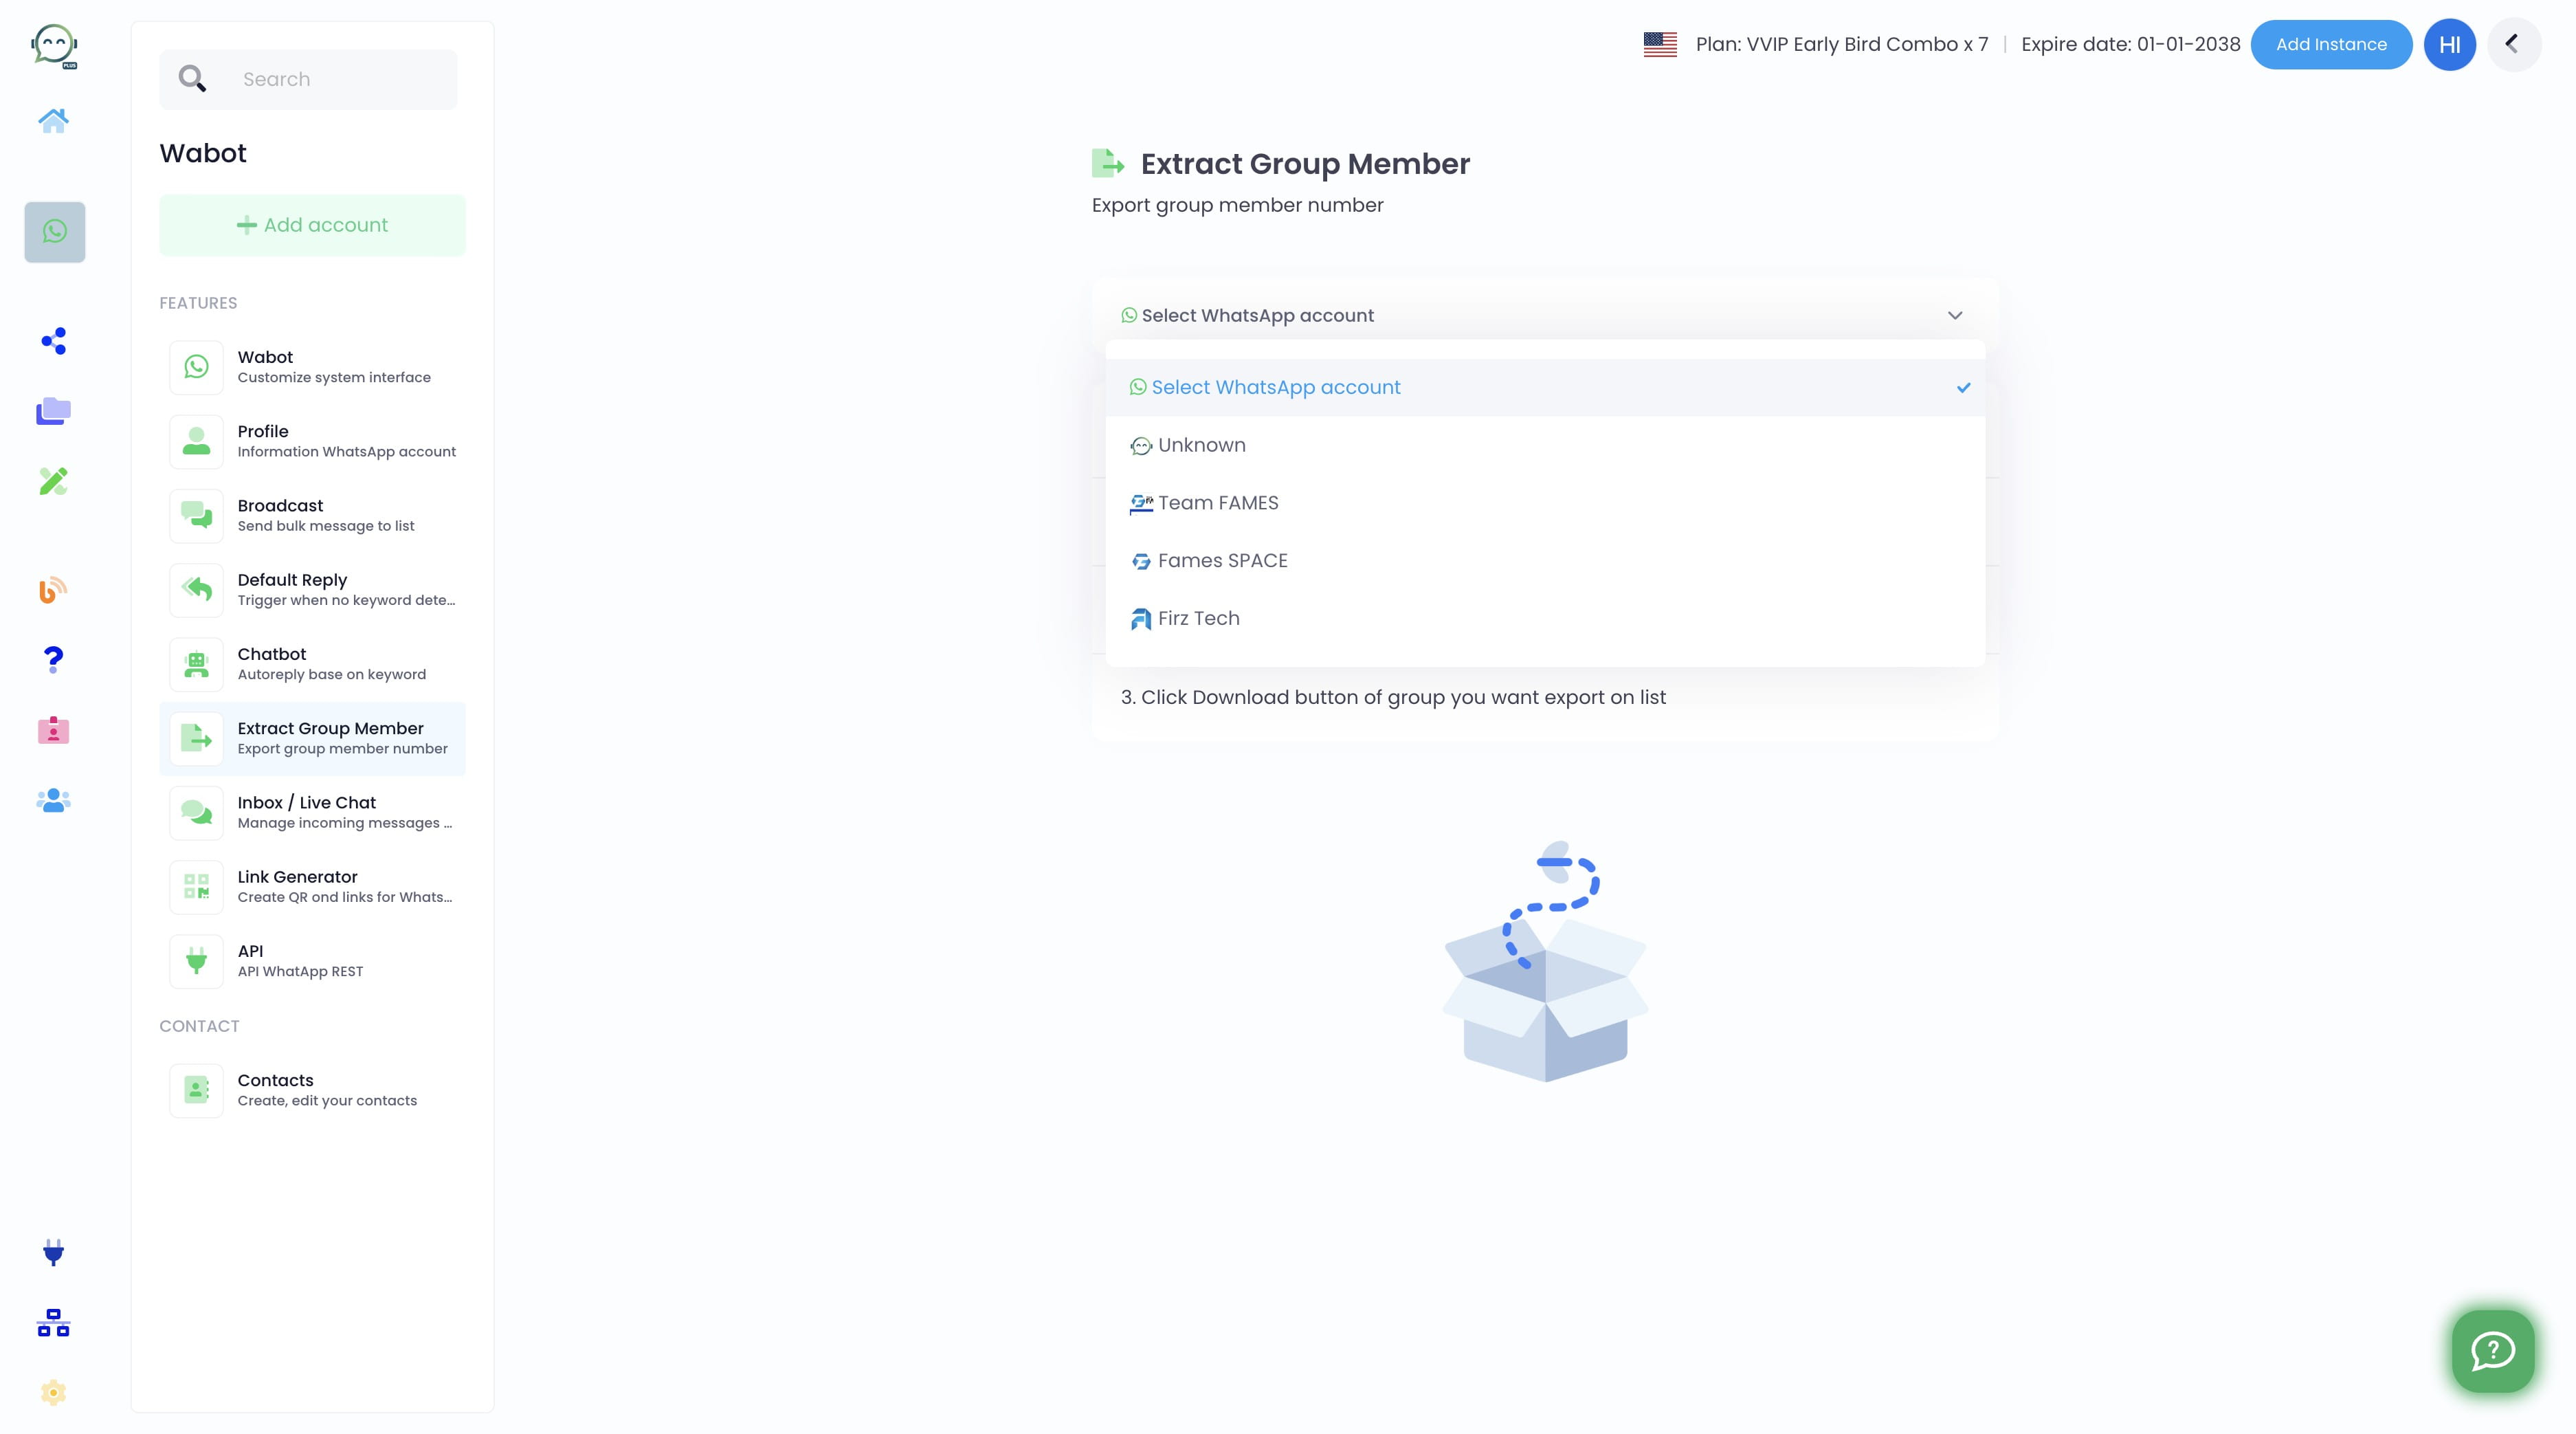Click the Expire date: 01-01-2038 text
Image resolution: width=2576 pixels, height=1434 pixels.
(2131, 44)
